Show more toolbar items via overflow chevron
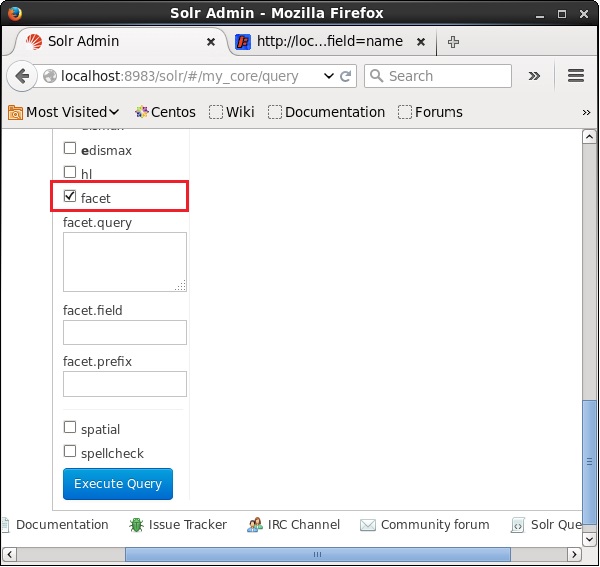 534,76
